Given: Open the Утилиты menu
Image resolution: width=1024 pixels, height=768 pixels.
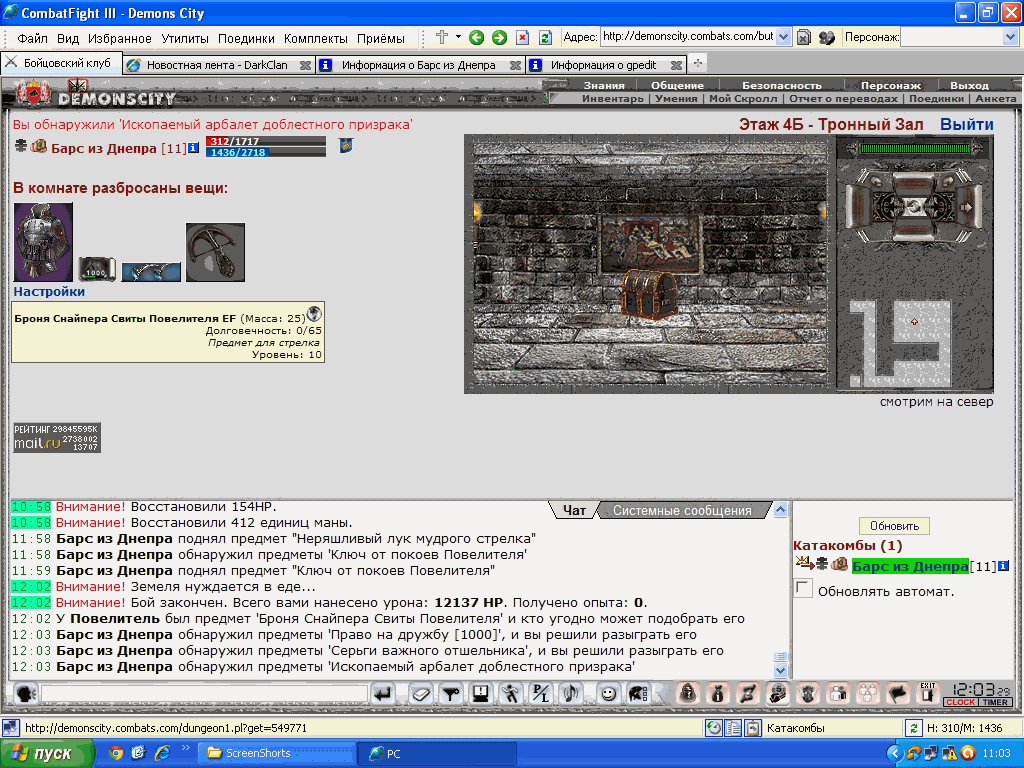Looking at the screenshot, I should 185,39.
